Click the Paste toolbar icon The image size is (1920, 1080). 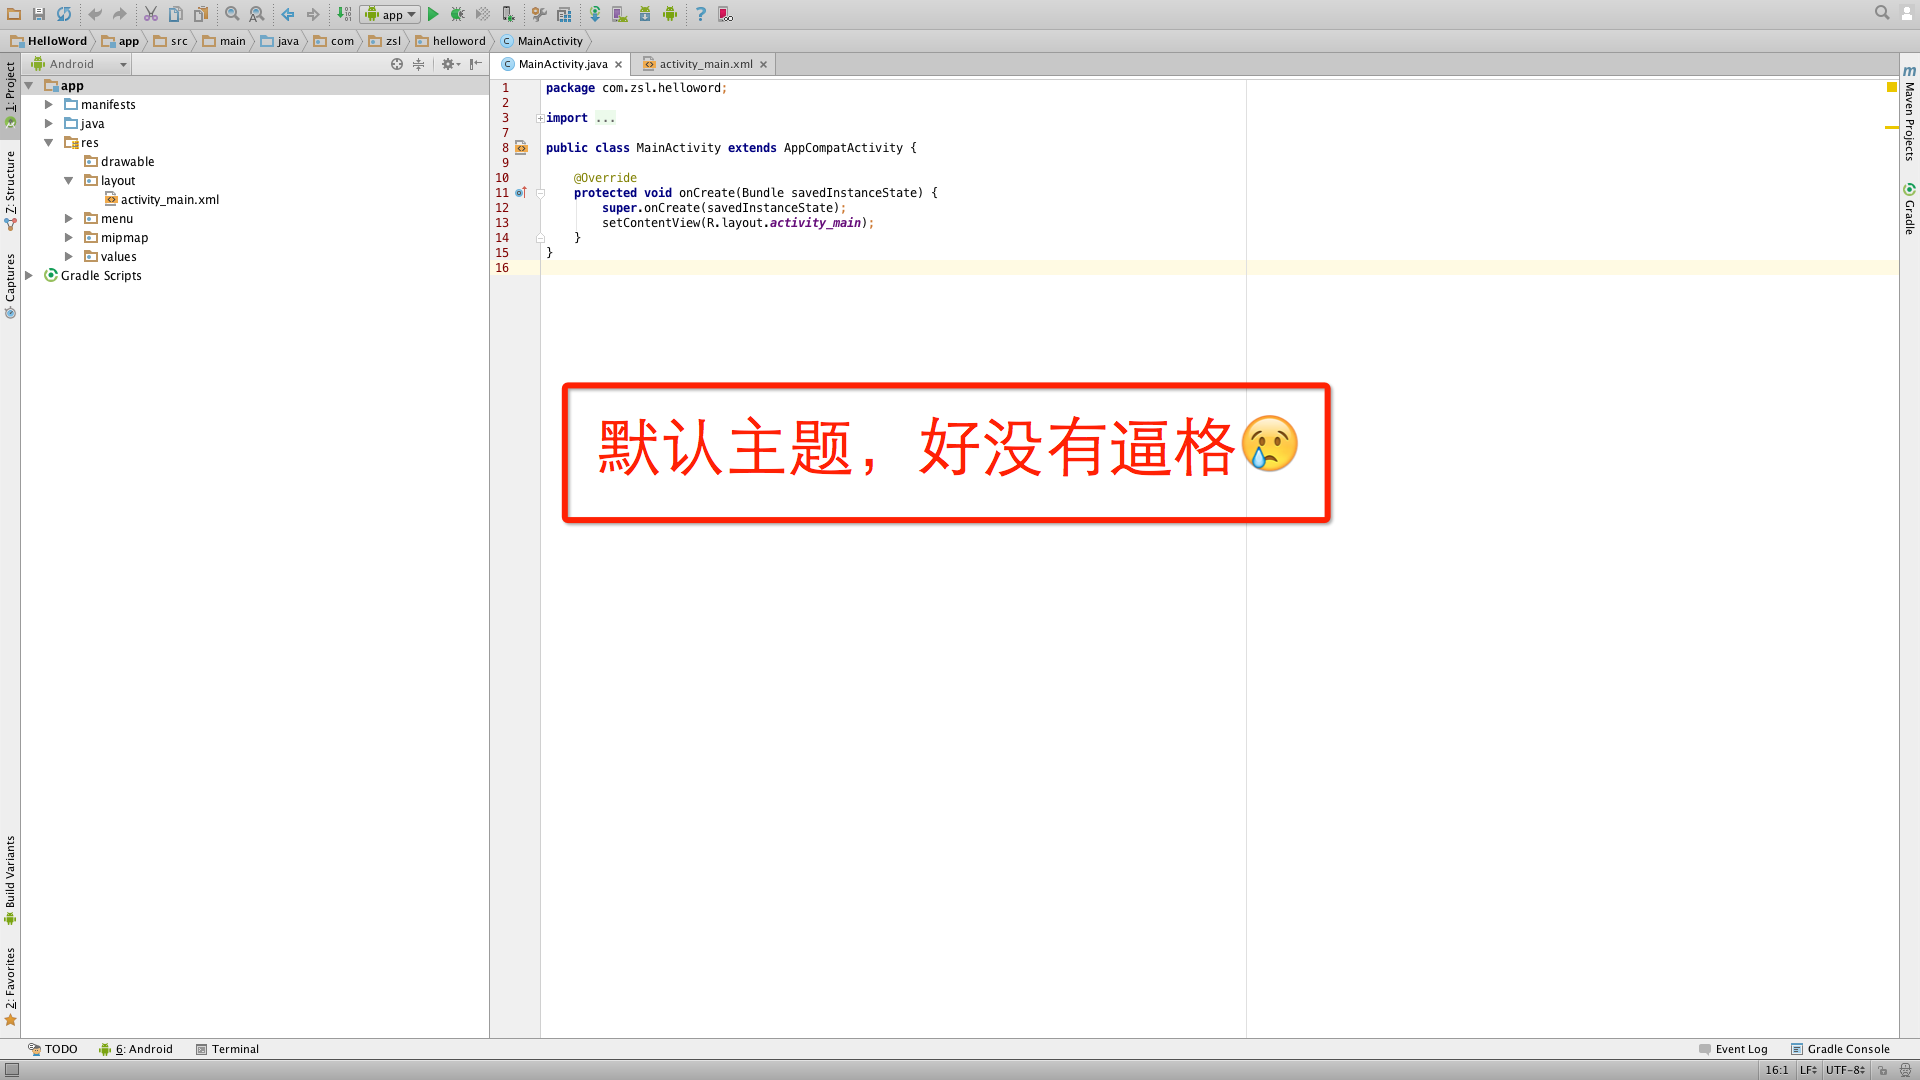(x=201, y=14)
